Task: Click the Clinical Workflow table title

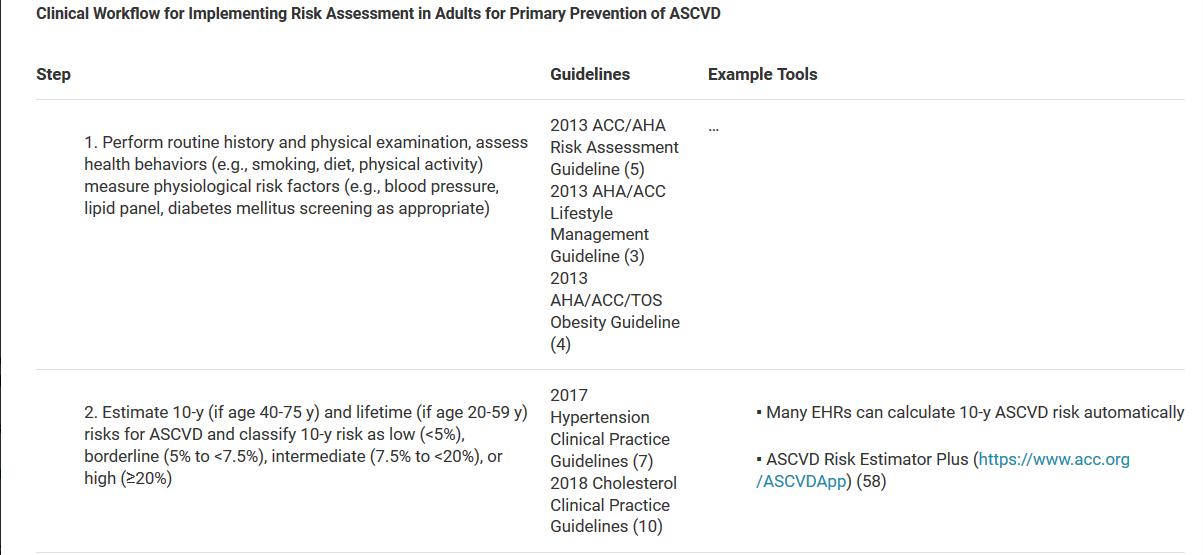Action: 378,15
